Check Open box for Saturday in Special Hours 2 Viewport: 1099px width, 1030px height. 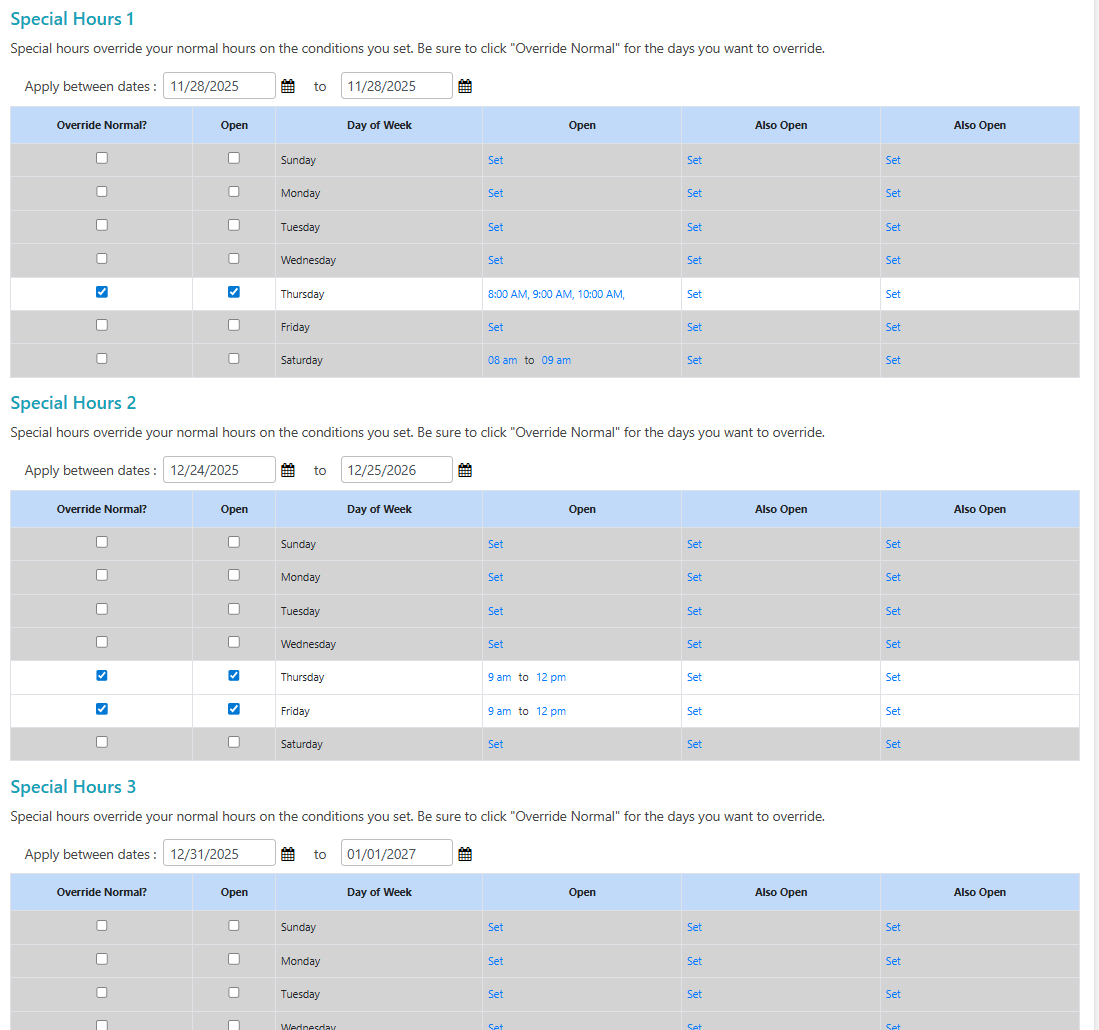click(x=234, y=742)
